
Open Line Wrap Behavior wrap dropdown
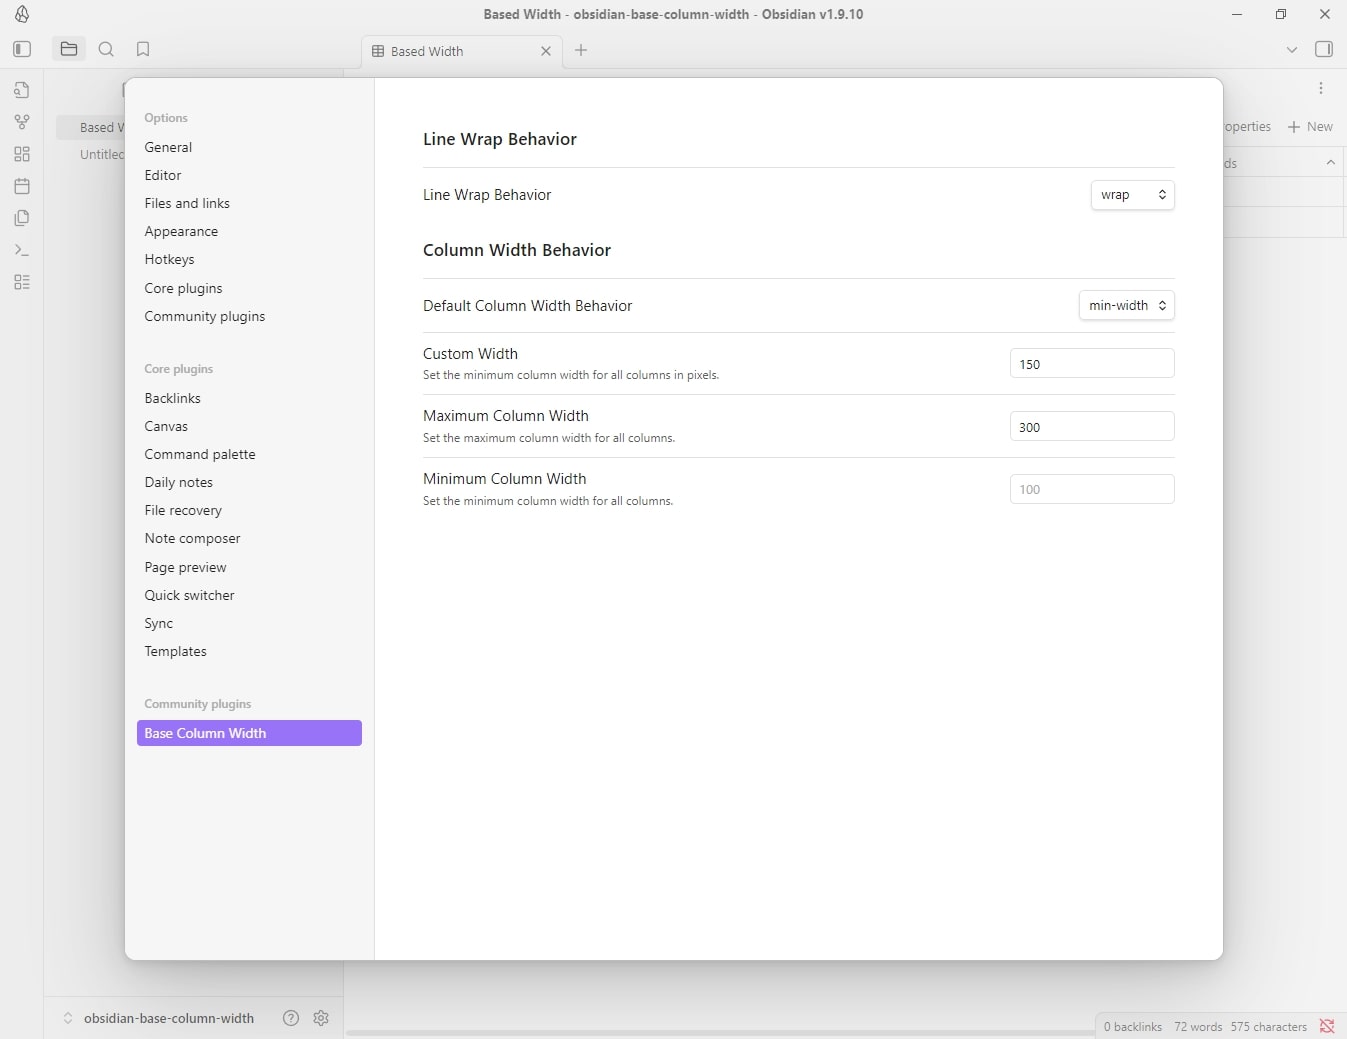click(1132, 195)
